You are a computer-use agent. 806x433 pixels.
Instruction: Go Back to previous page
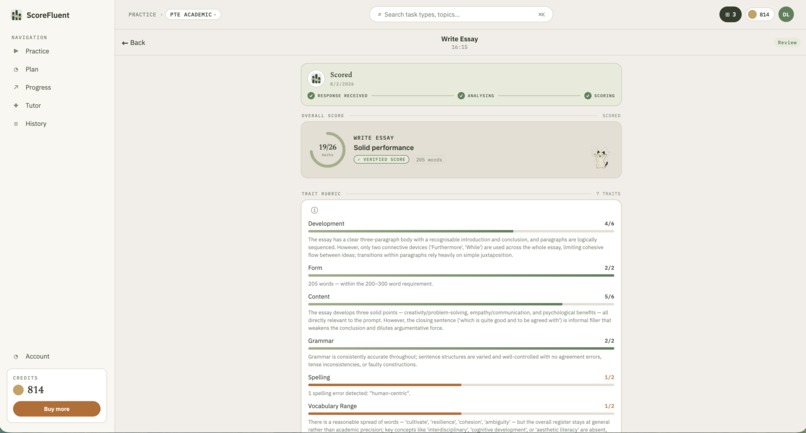tap(134, 43)
